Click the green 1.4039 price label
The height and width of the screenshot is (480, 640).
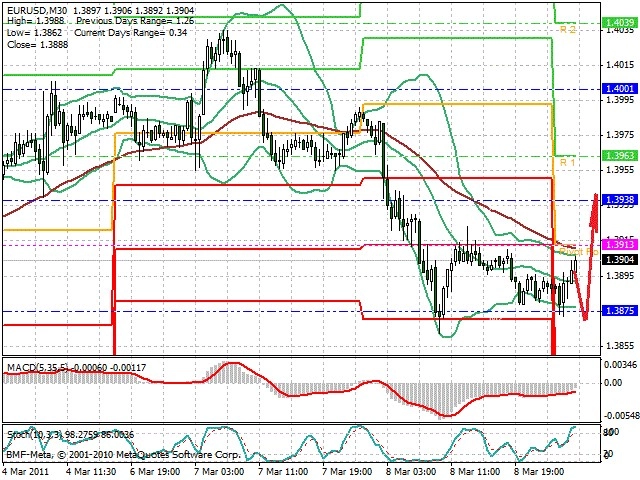(620, 23)
